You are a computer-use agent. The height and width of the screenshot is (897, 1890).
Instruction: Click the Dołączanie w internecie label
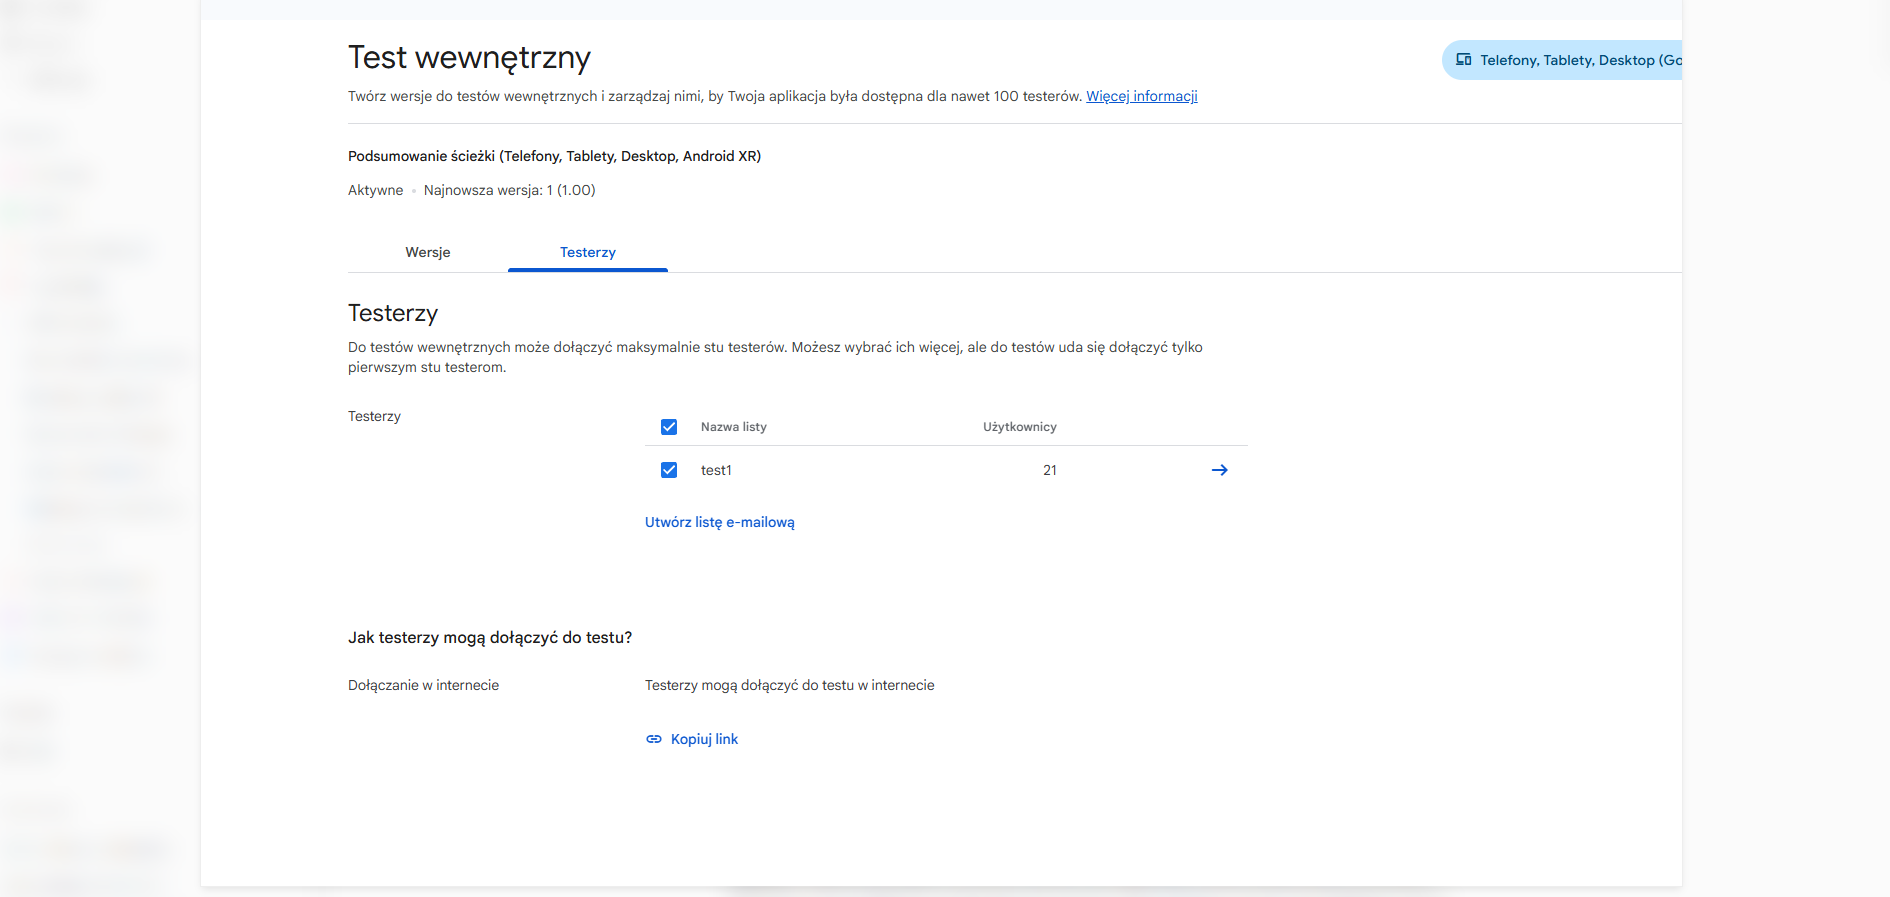[423, 685]
